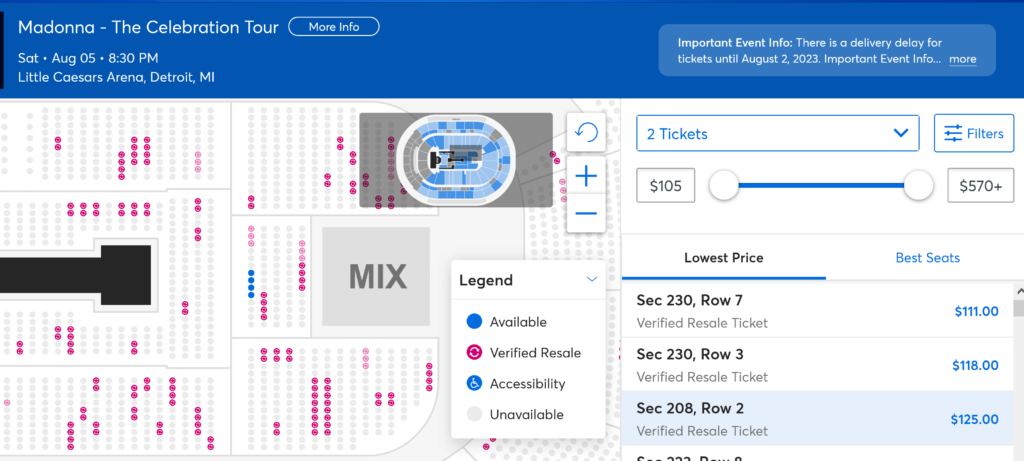
Task: Click the maximum price slider handle
Action: click(918, 185)
